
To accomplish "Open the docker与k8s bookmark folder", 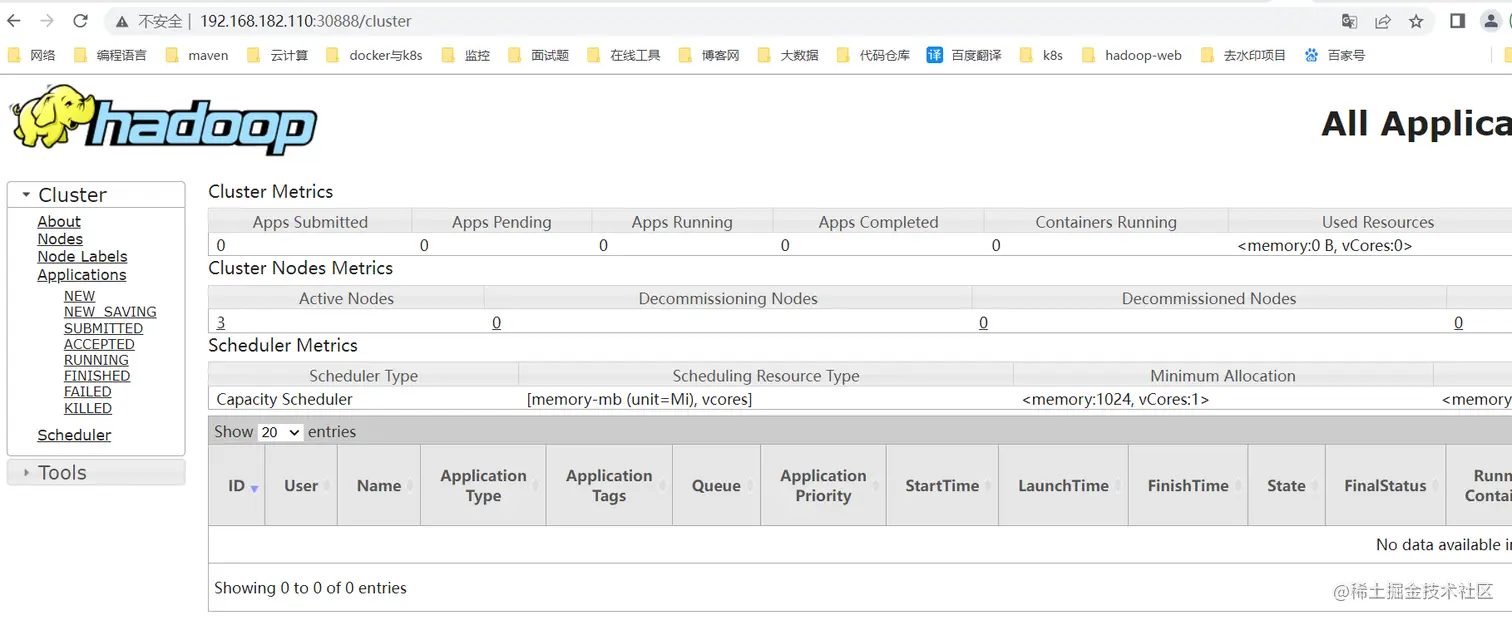I will tap(374, 55).
